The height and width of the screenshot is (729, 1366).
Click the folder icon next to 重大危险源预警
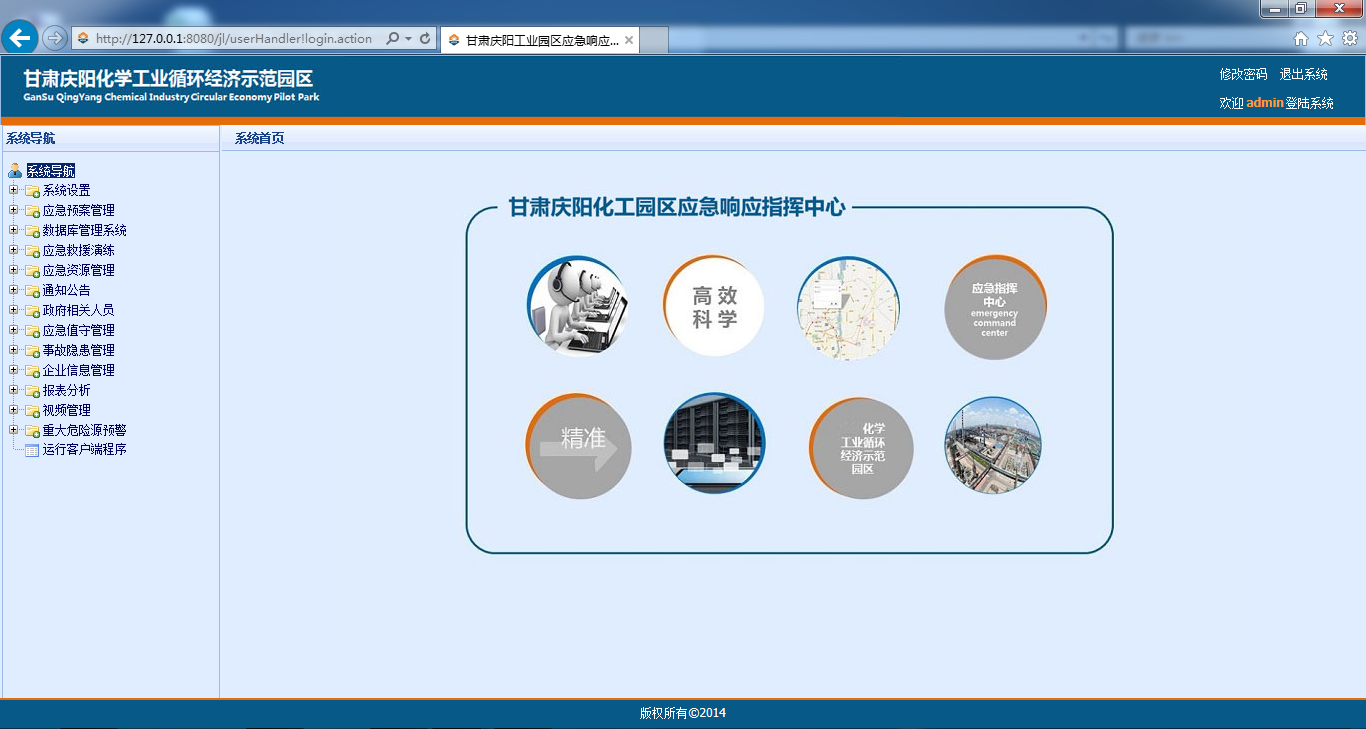pyautogui.click(x=32, y=431)
